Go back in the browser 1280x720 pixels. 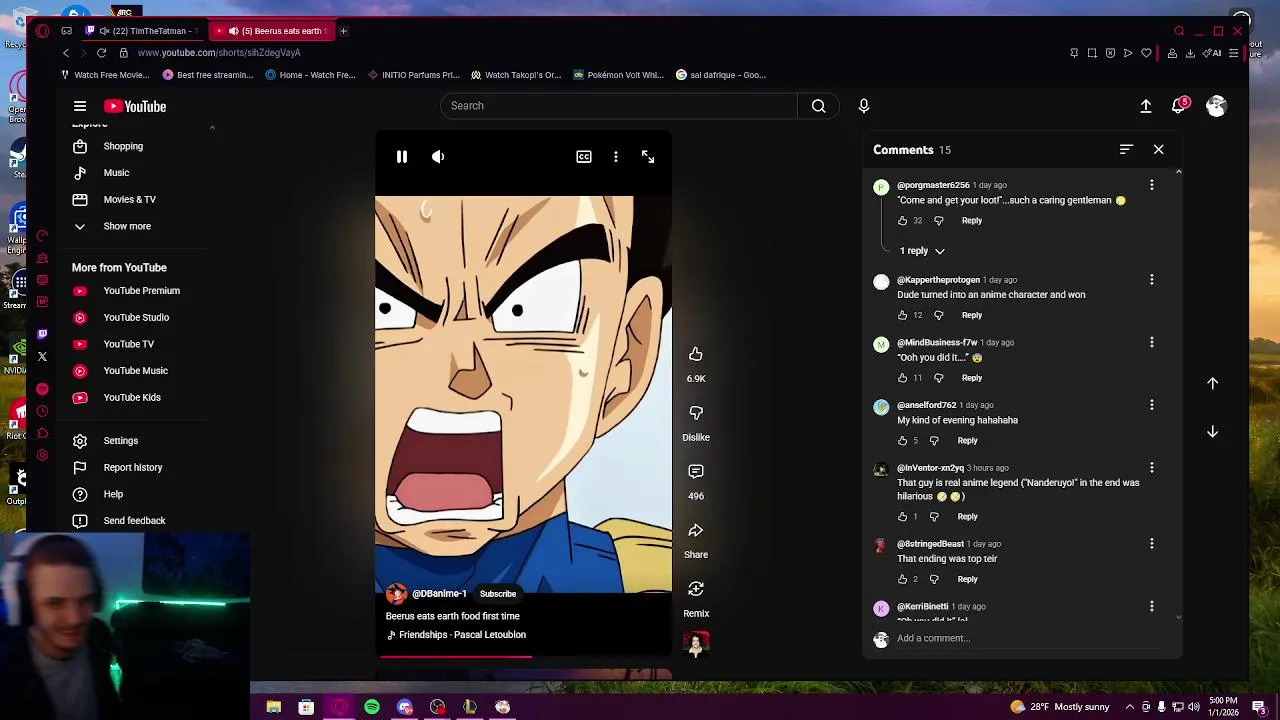[66, 53]
